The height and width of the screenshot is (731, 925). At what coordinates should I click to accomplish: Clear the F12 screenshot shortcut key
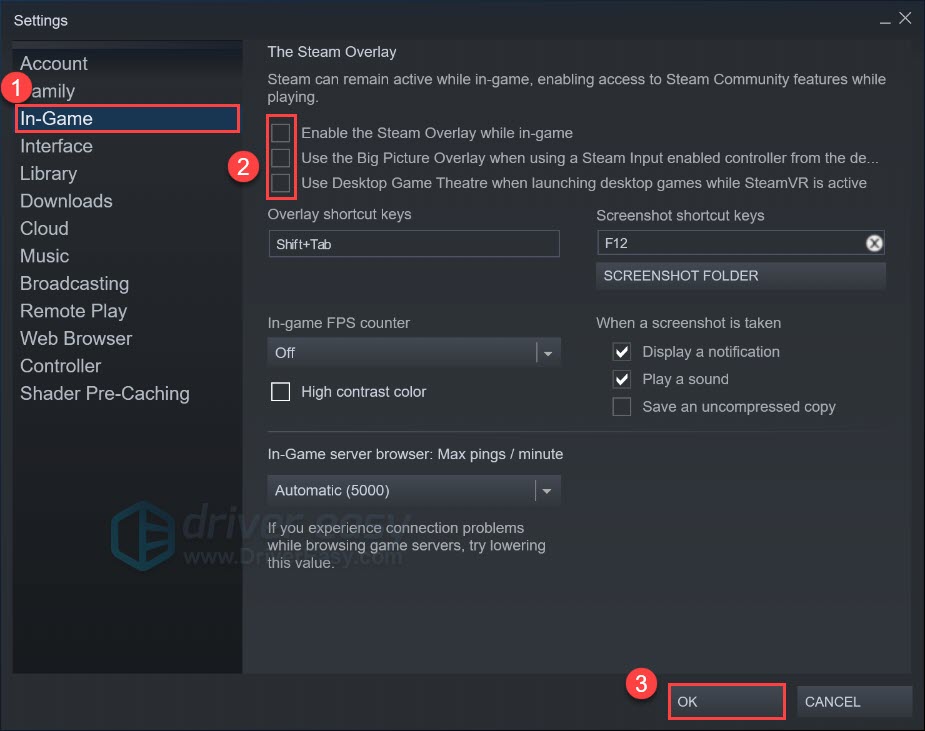tap(874, 243)
